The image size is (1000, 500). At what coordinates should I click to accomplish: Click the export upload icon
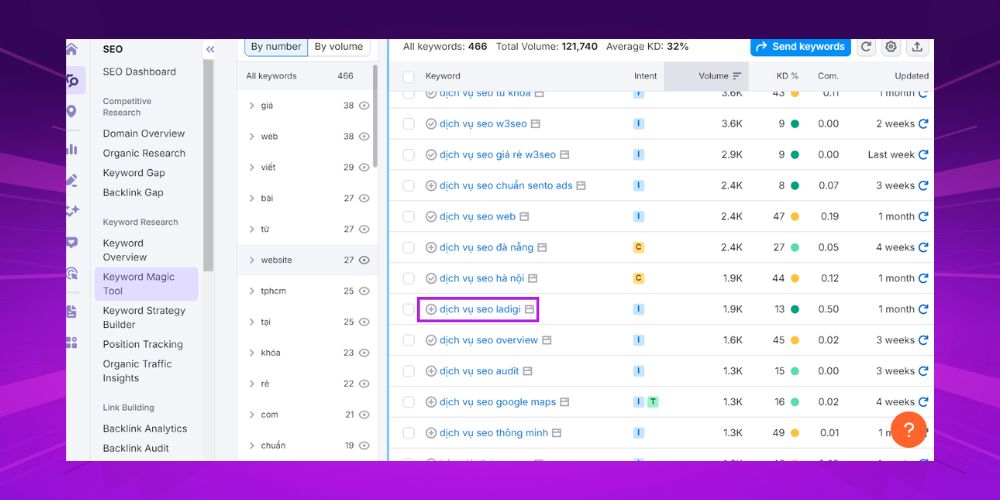917,47
